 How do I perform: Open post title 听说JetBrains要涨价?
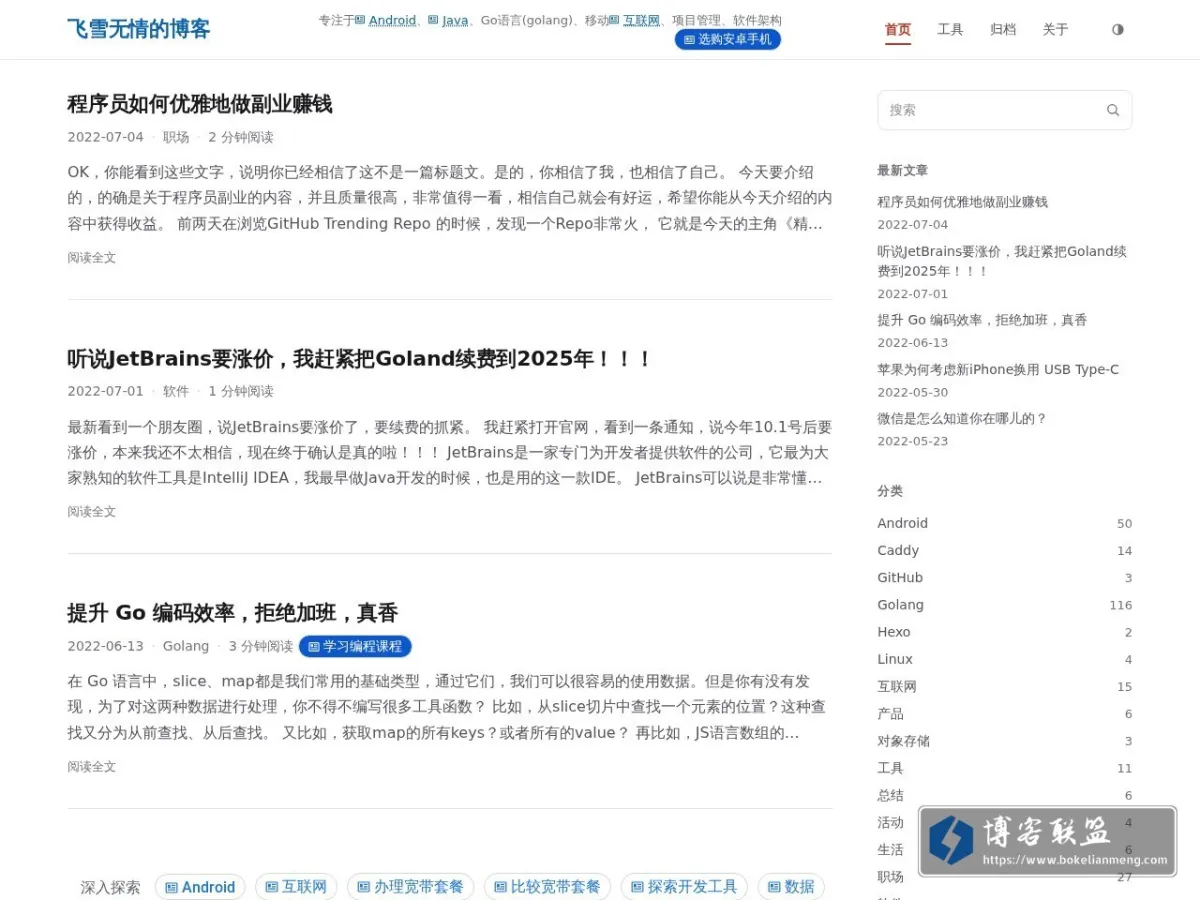click(360, 358)
